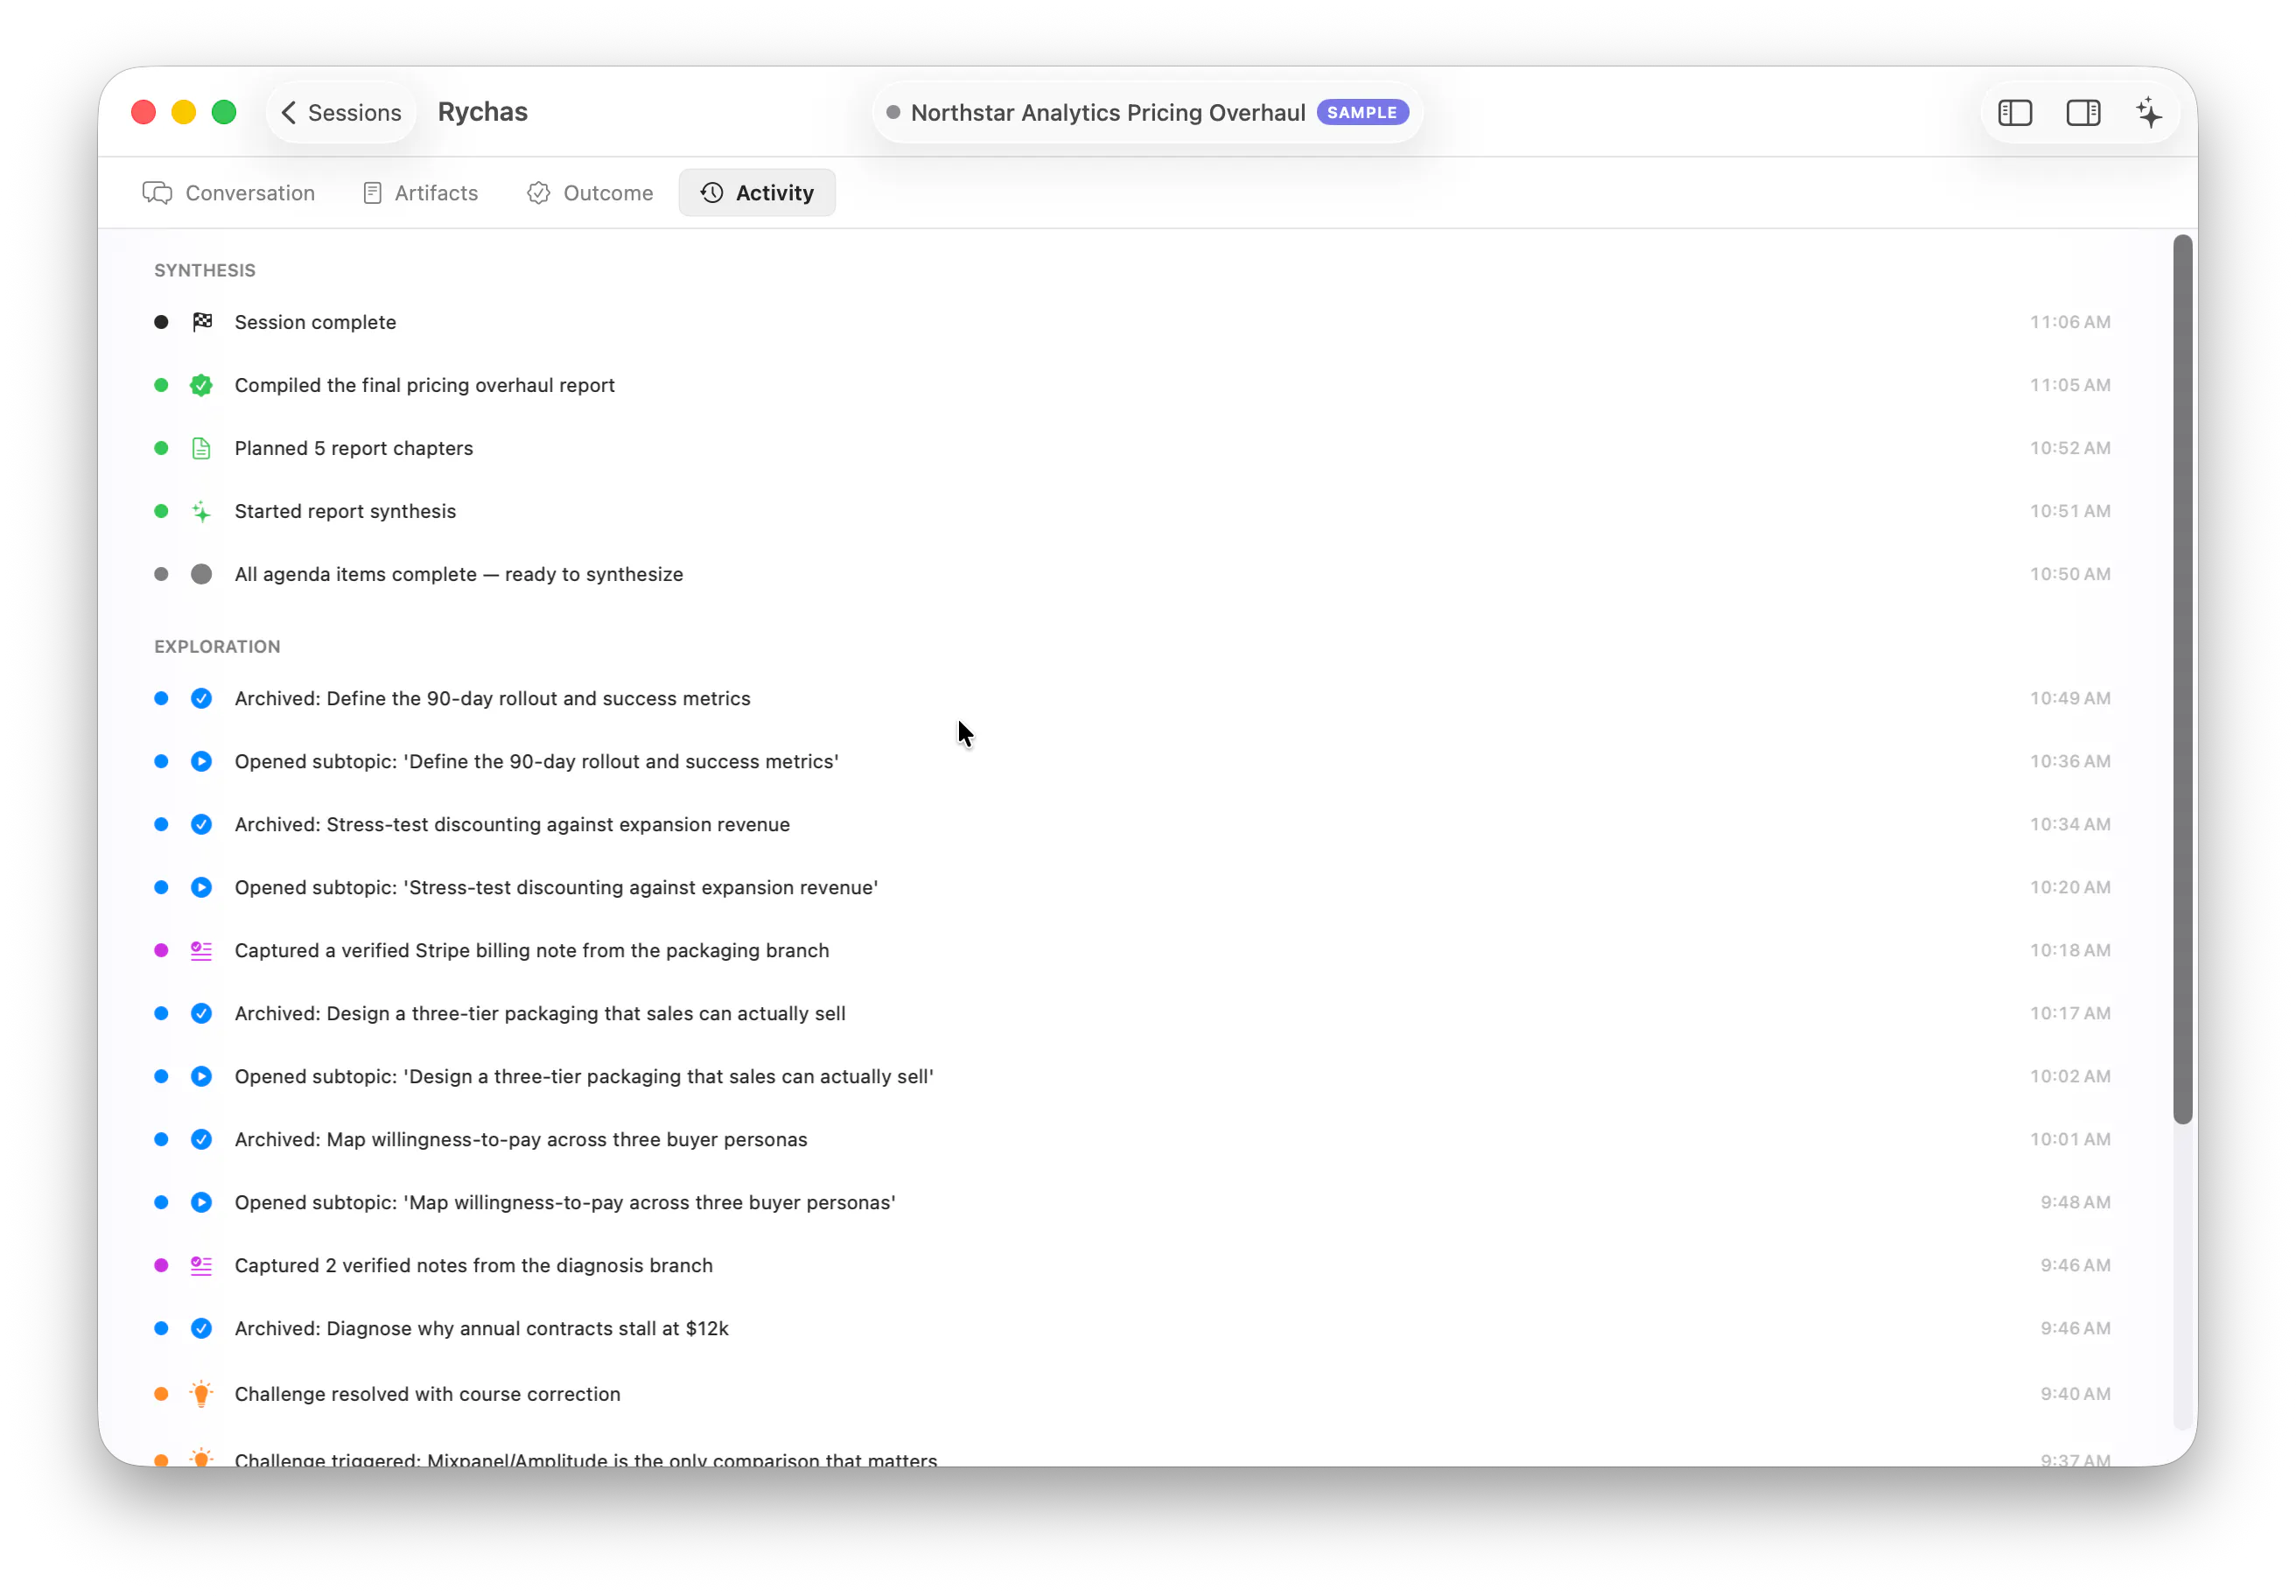
Task: Click the play icon for Opened three-tier packaging subtopic
Action: [x=202, y=1076]
